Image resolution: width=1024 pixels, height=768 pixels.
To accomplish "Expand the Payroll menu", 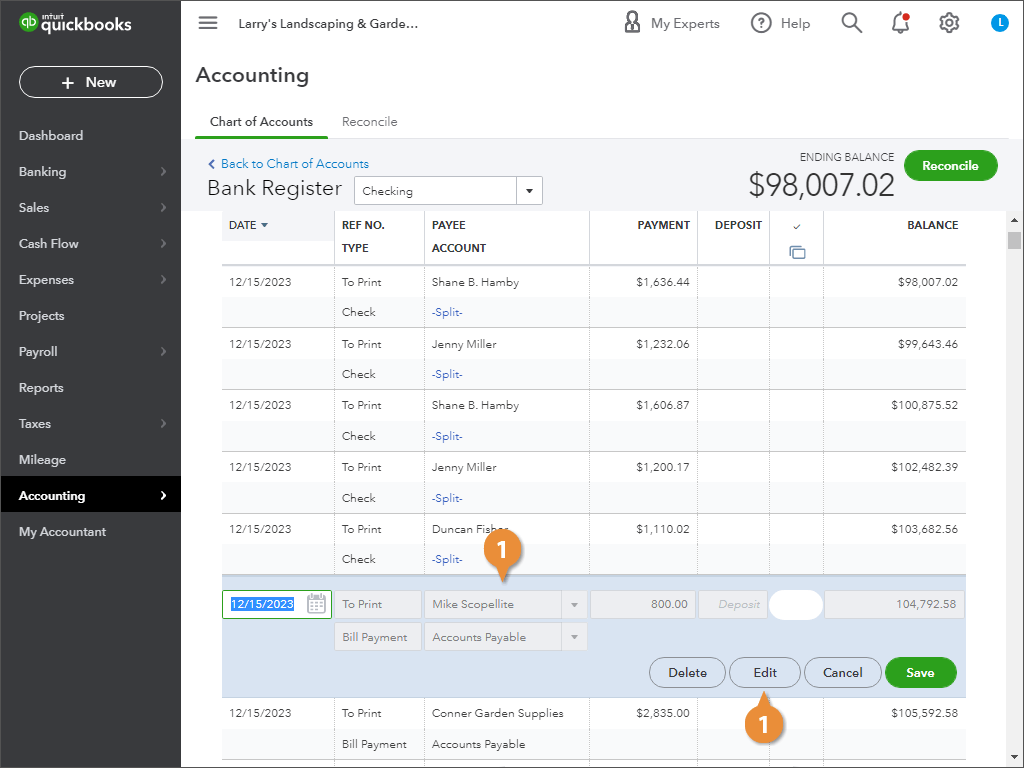I will pos(91,351).
